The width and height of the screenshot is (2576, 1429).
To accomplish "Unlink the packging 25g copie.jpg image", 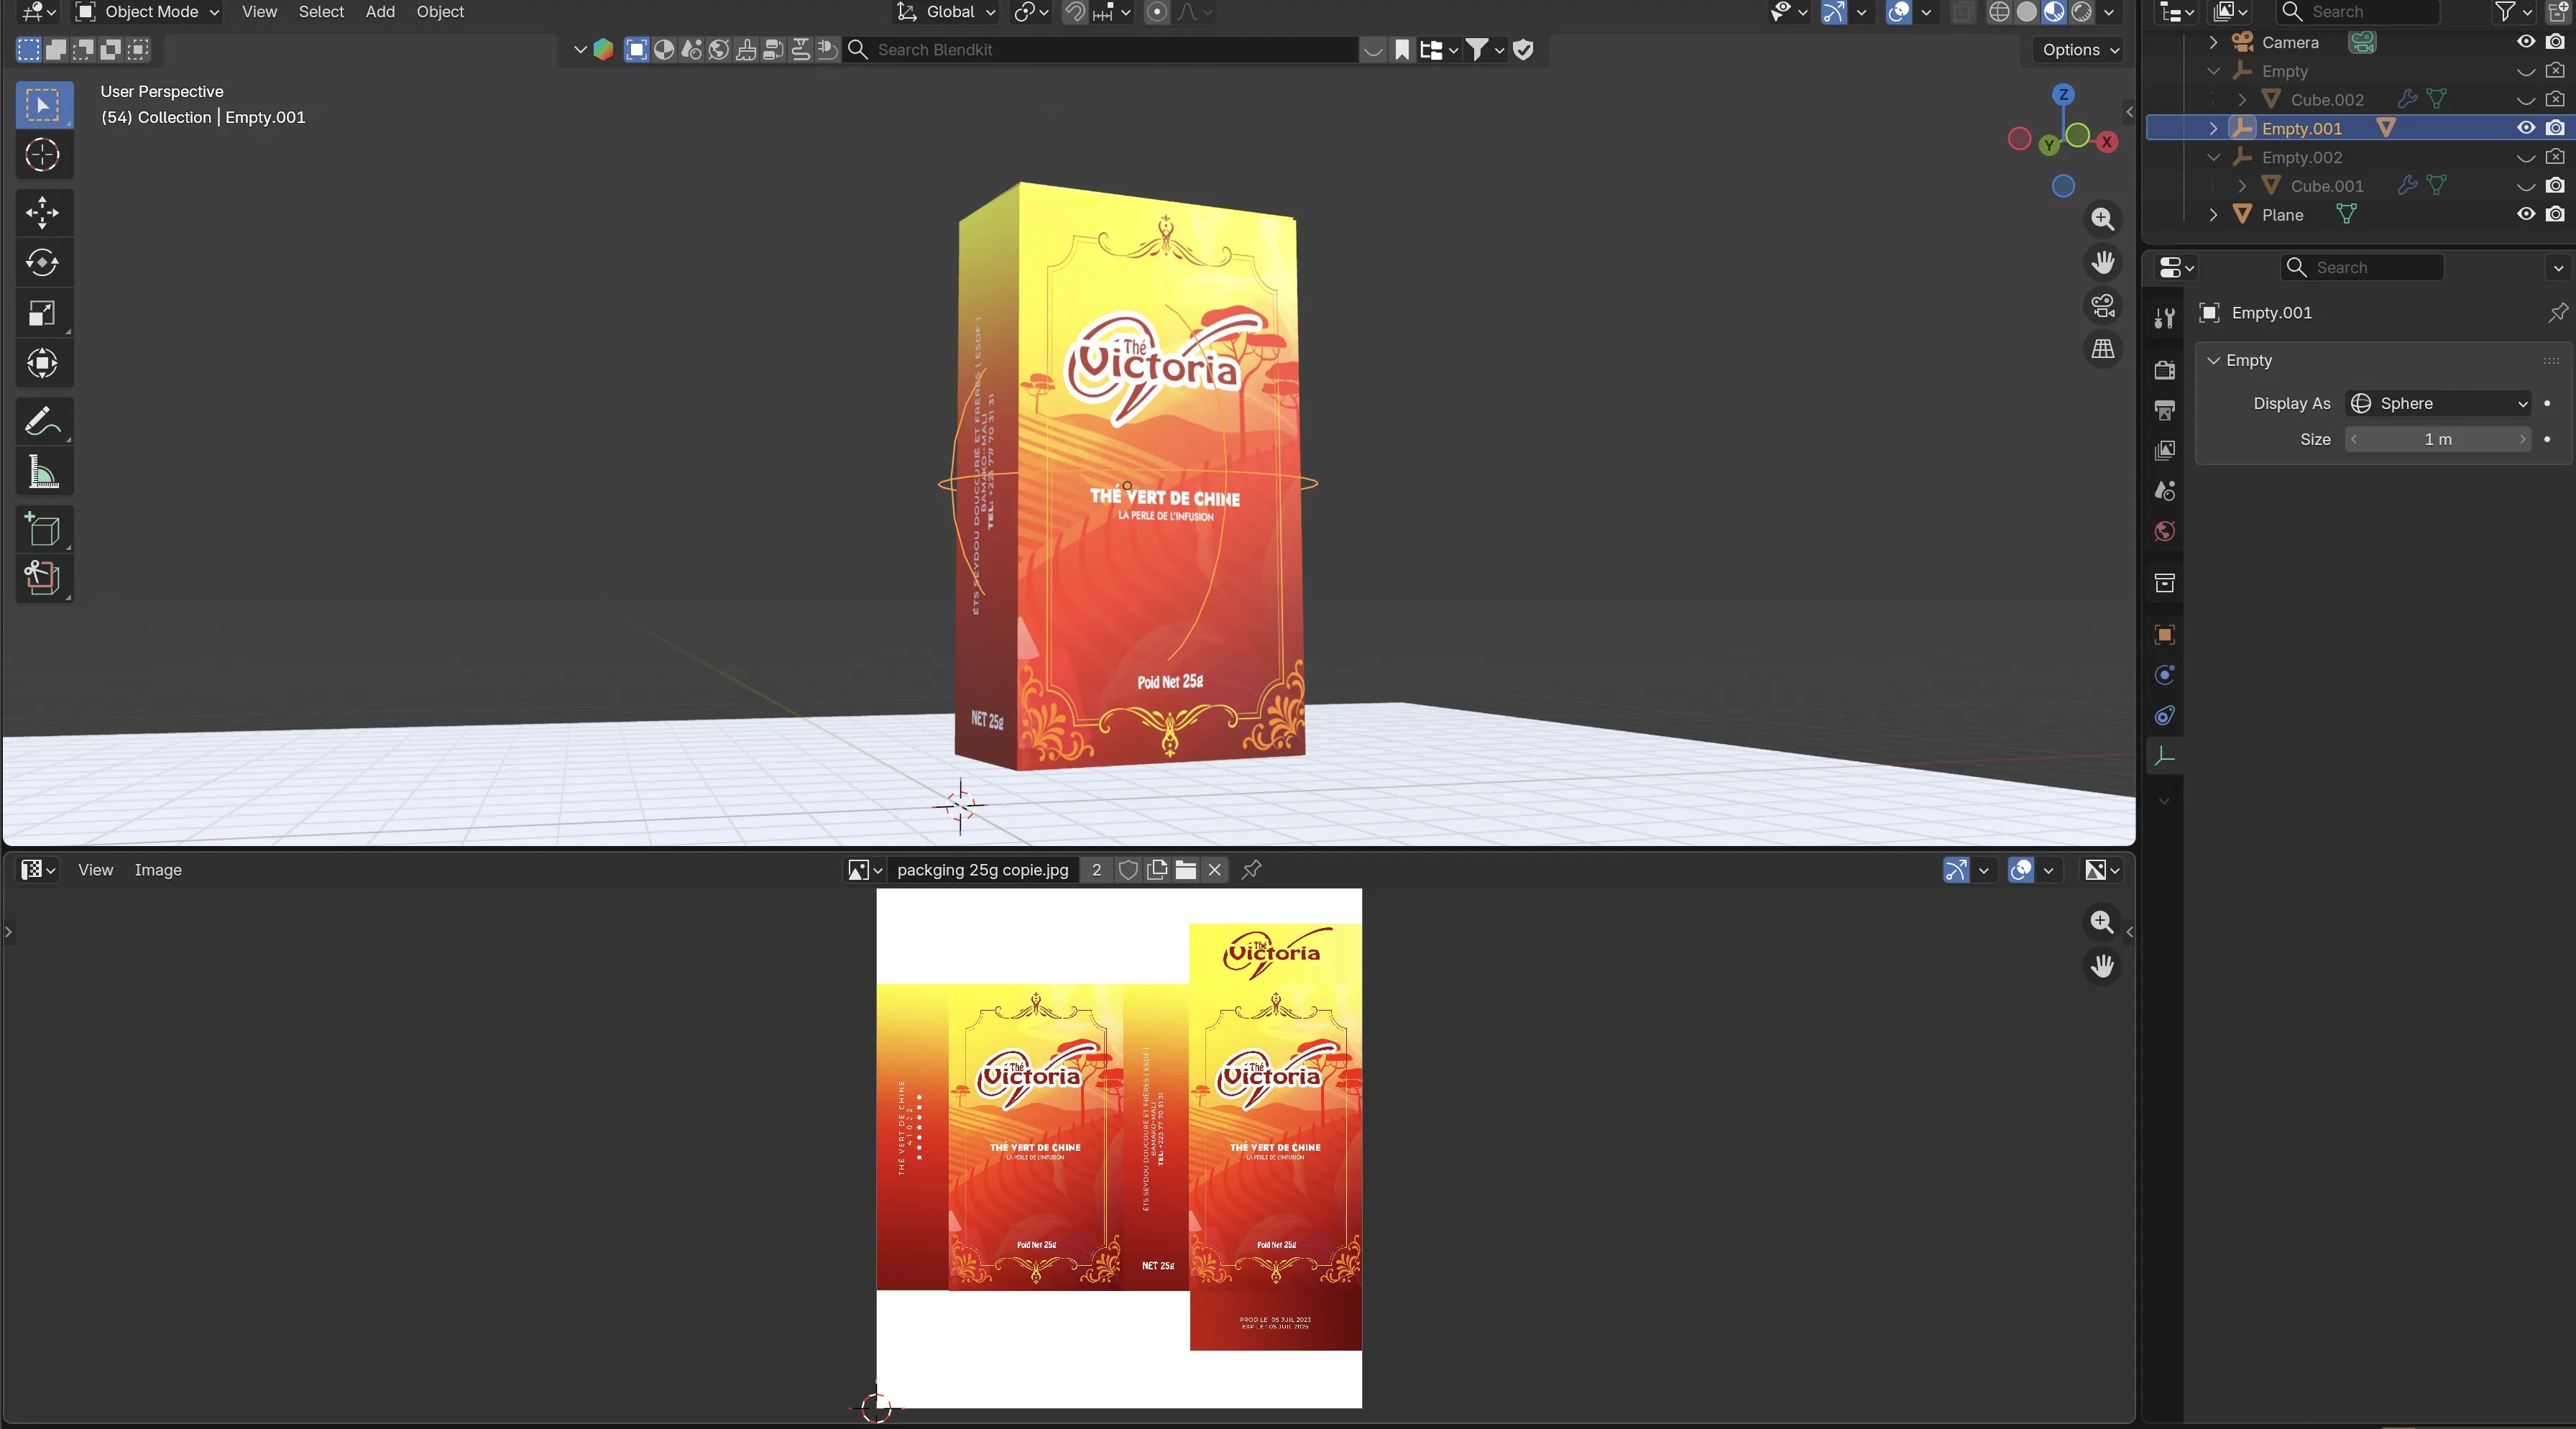I will (1215, 869).
